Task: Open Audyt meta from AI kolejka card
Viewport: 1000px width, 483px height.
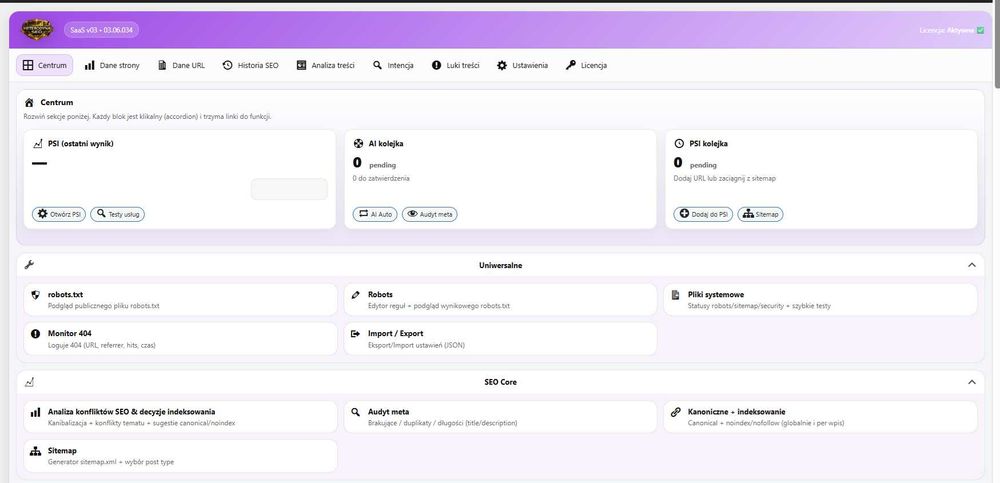Action: tap(429, 214)
